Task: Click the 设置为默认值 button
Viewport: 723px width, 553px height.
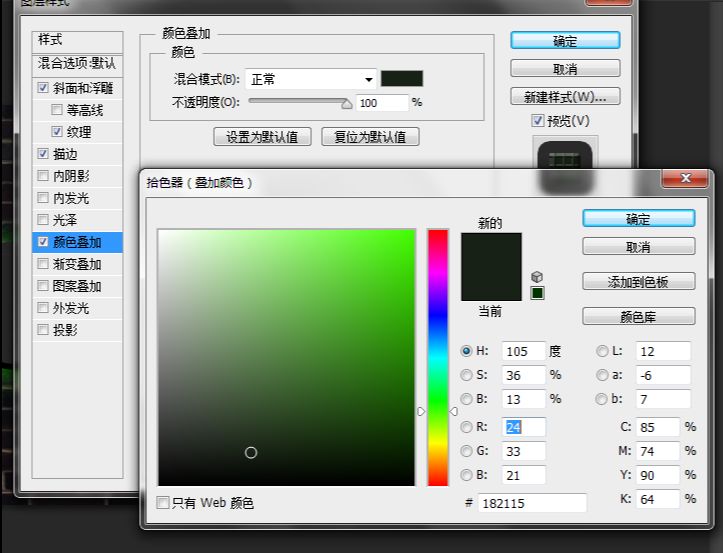Action: [262, 137]
